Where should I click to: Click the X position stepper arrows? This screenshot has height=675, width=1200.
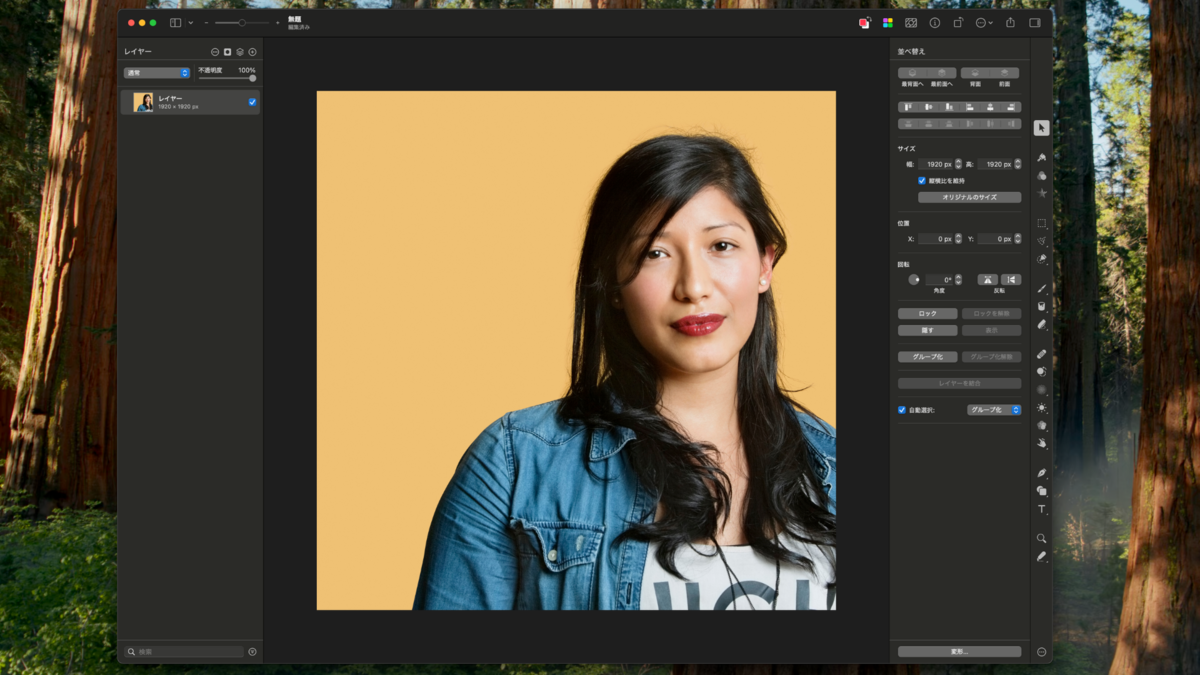(x=958, y=239)
